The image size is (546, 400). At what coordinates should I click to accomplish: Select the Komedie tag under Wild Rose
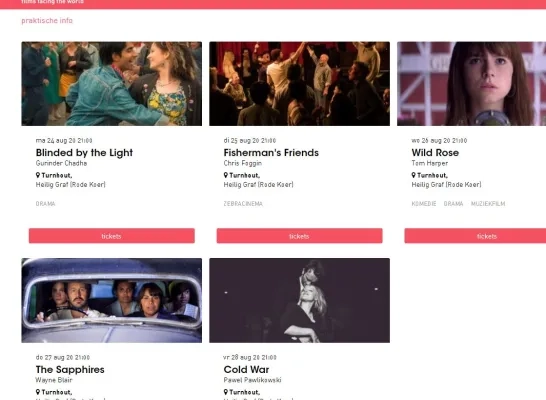pyautogui.click(x=424, y=204)
